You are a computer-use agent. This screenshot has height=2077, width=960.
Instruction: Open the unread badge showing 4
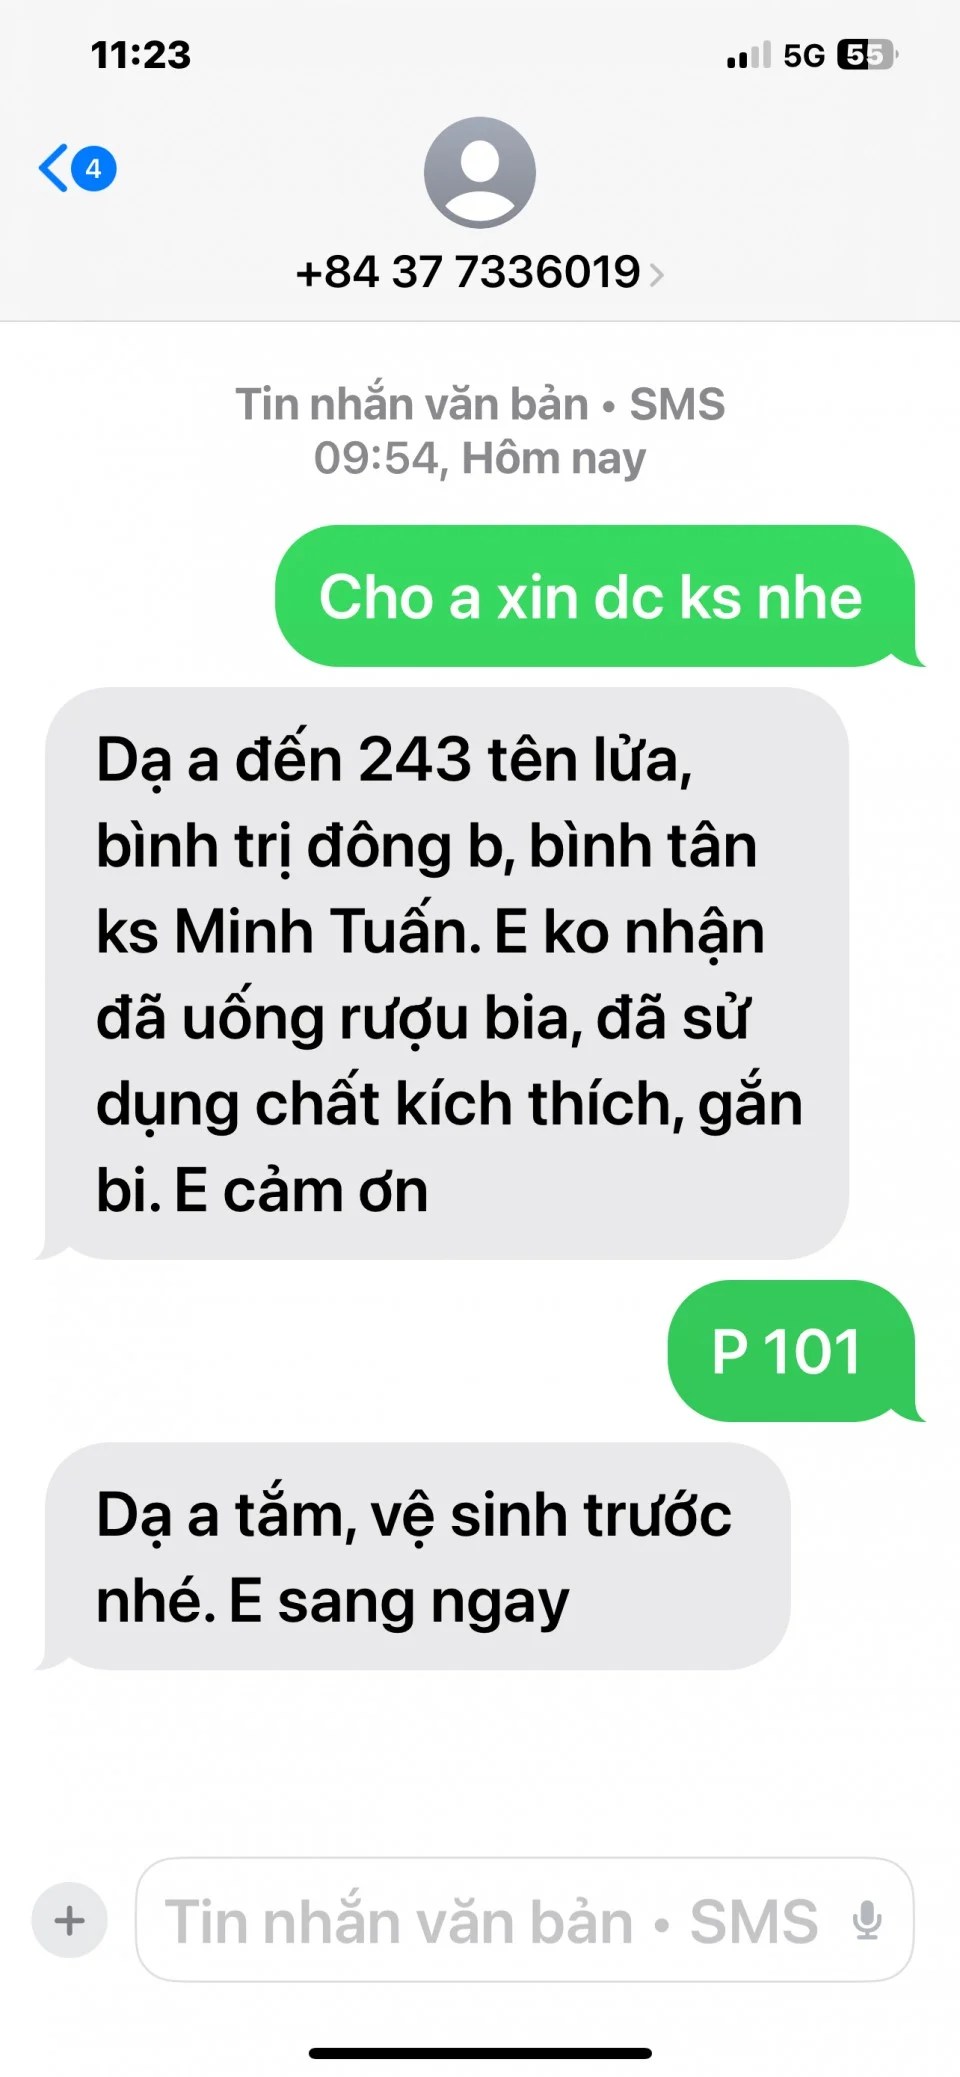93,169
